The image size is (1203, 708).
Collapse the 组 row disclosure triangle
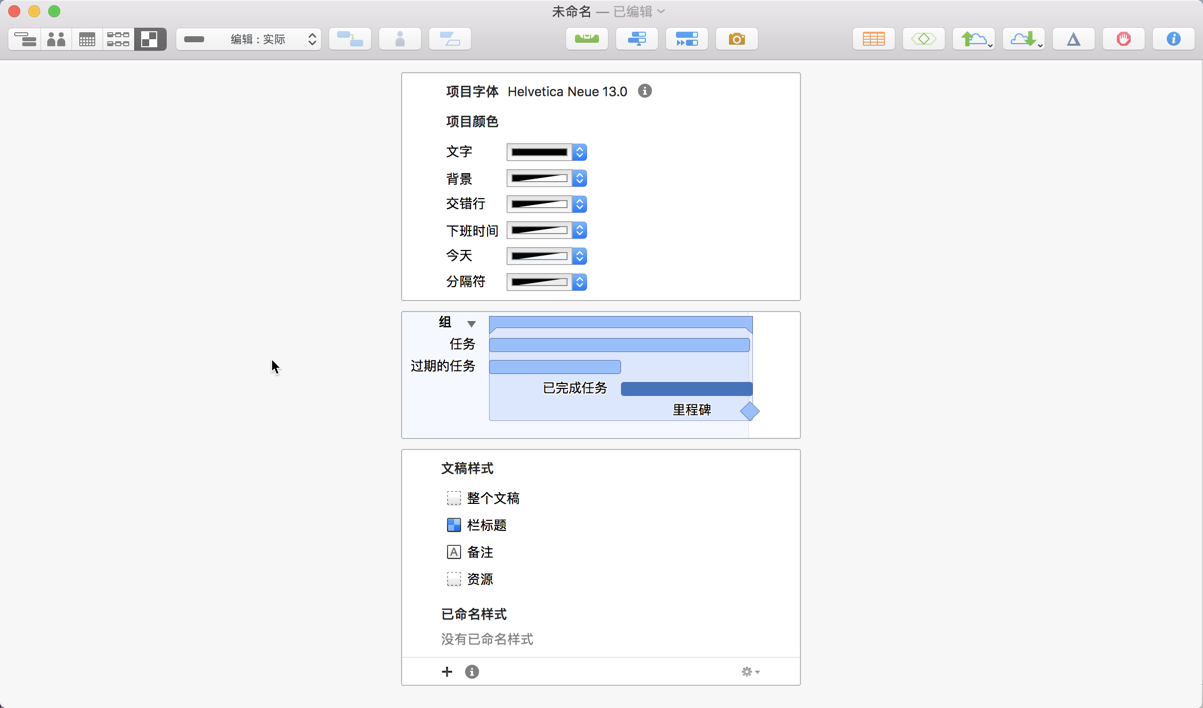click(471, 322)
